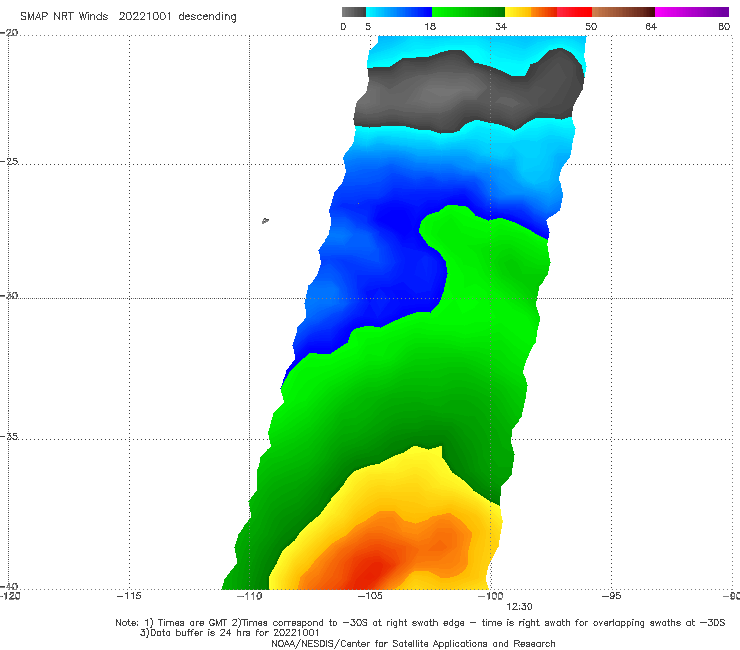This screenshot has height=650, width=740.
Task: Select the green segment of the color bar
Action: click(x=468, y=12)
